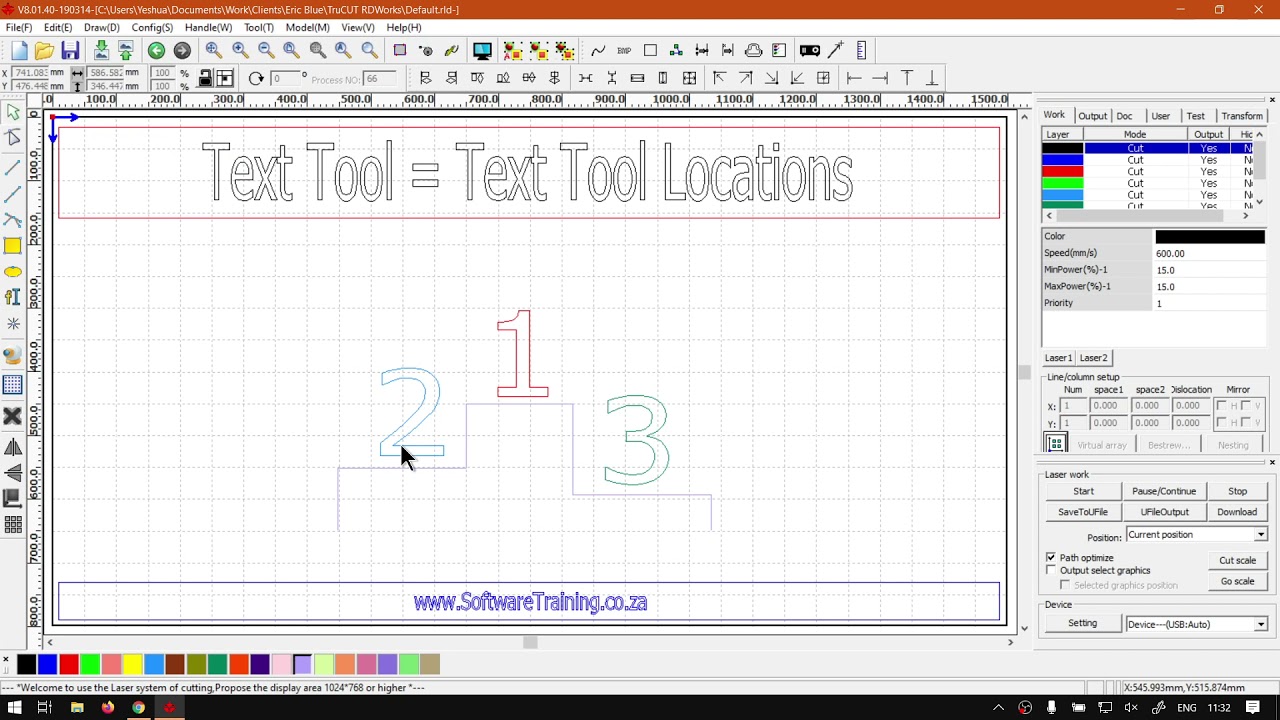Select the straight Line draw tool

click(13, 166)
